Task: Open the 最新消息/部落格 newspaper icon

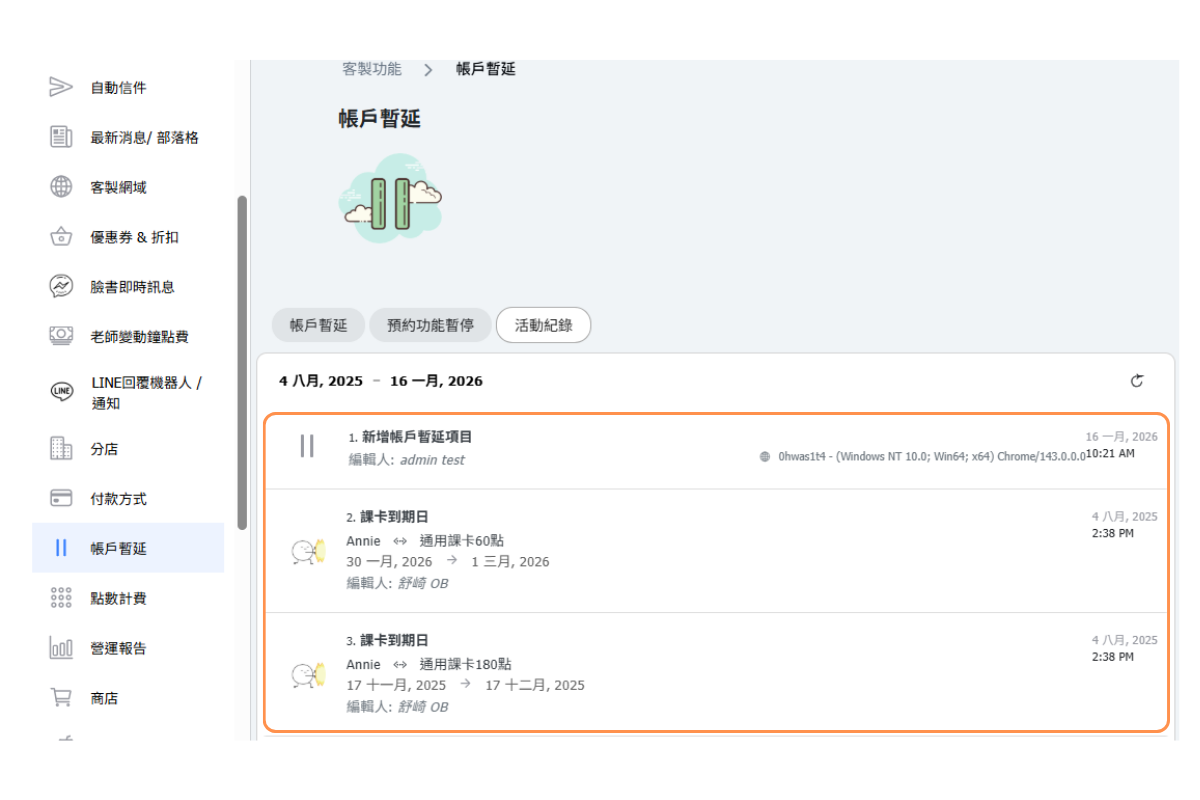Action: pyautogui.click(x=61, y=137)
